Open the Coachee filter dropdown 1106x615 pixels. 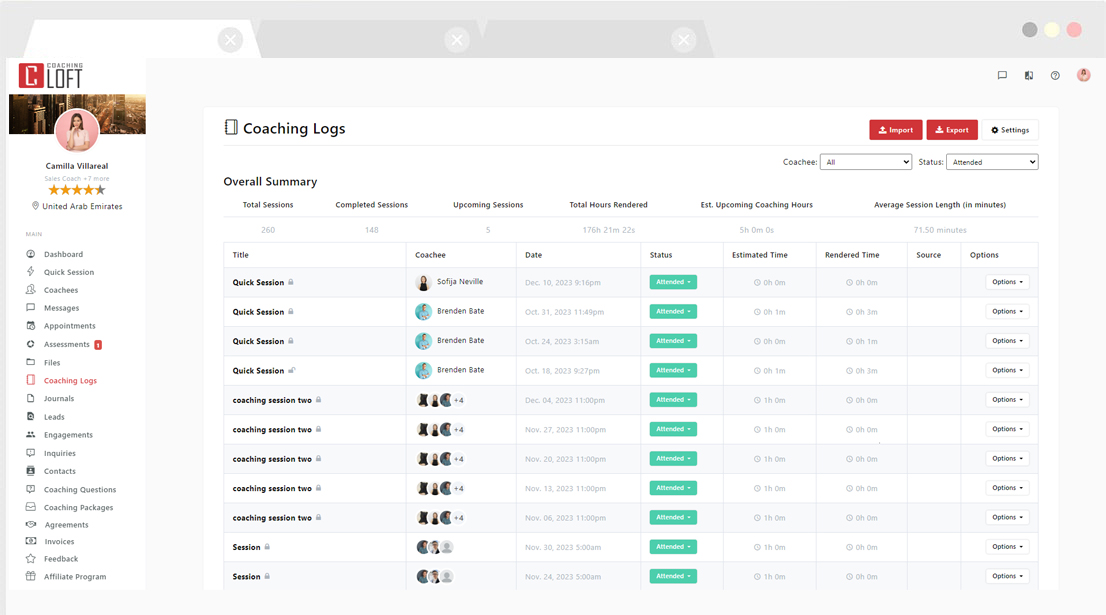point(866,161)
